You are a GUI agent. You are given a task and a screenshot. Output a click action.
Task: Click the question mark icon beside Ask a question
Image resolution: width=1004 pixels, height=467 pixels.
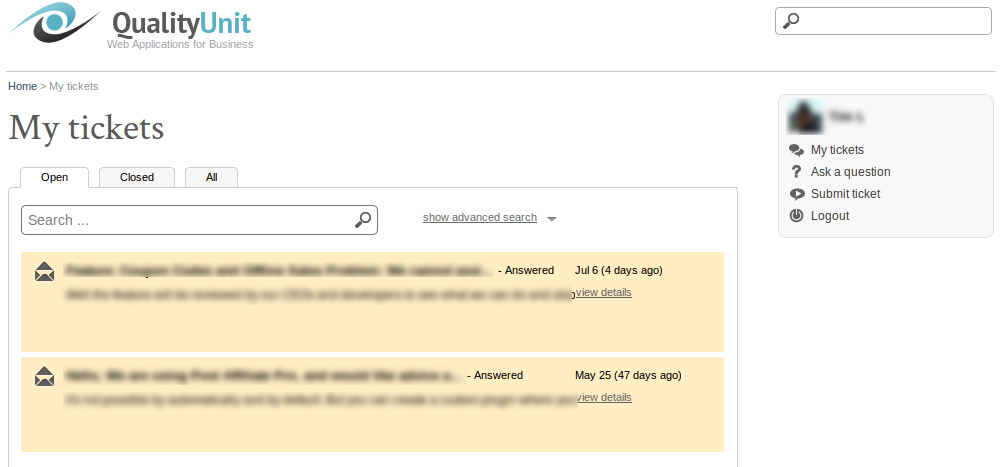(796, 172)
